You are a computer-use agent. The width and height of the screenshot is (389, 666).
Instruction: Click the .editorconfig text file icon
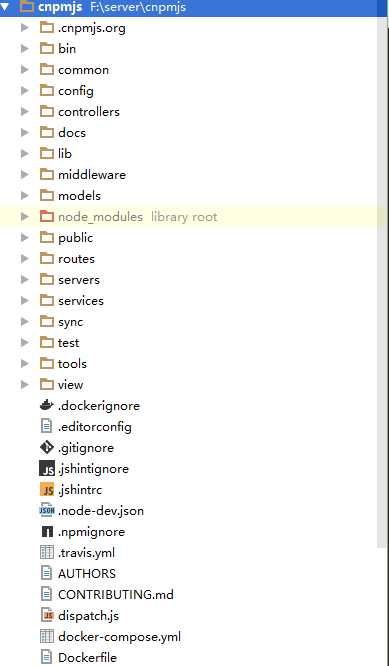click(46, 426)
